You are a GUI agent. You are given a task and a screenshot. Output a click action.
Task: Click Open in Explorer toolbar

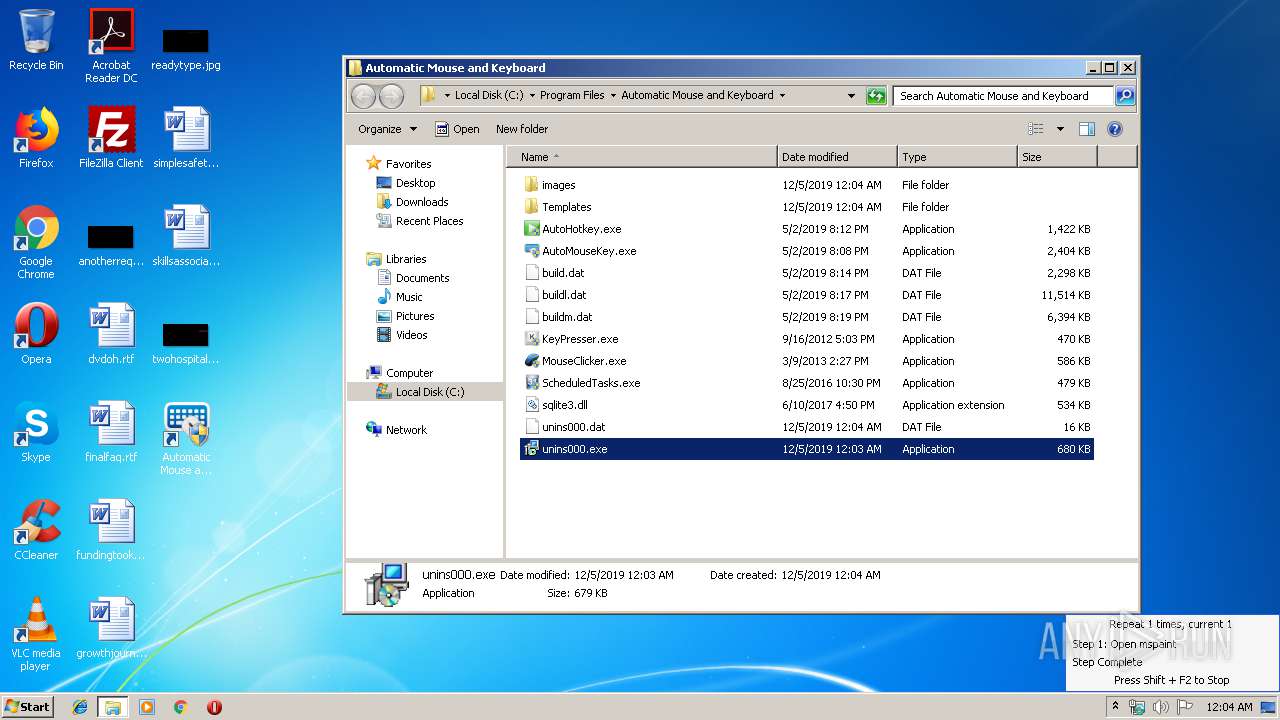(457, 129)
